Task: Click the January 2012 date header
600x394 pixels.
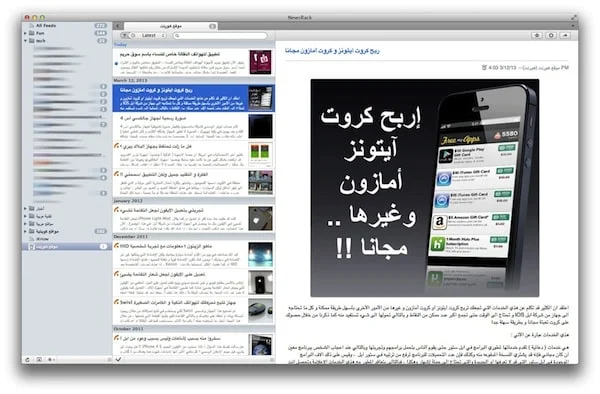Action: (x=194, y=200)
